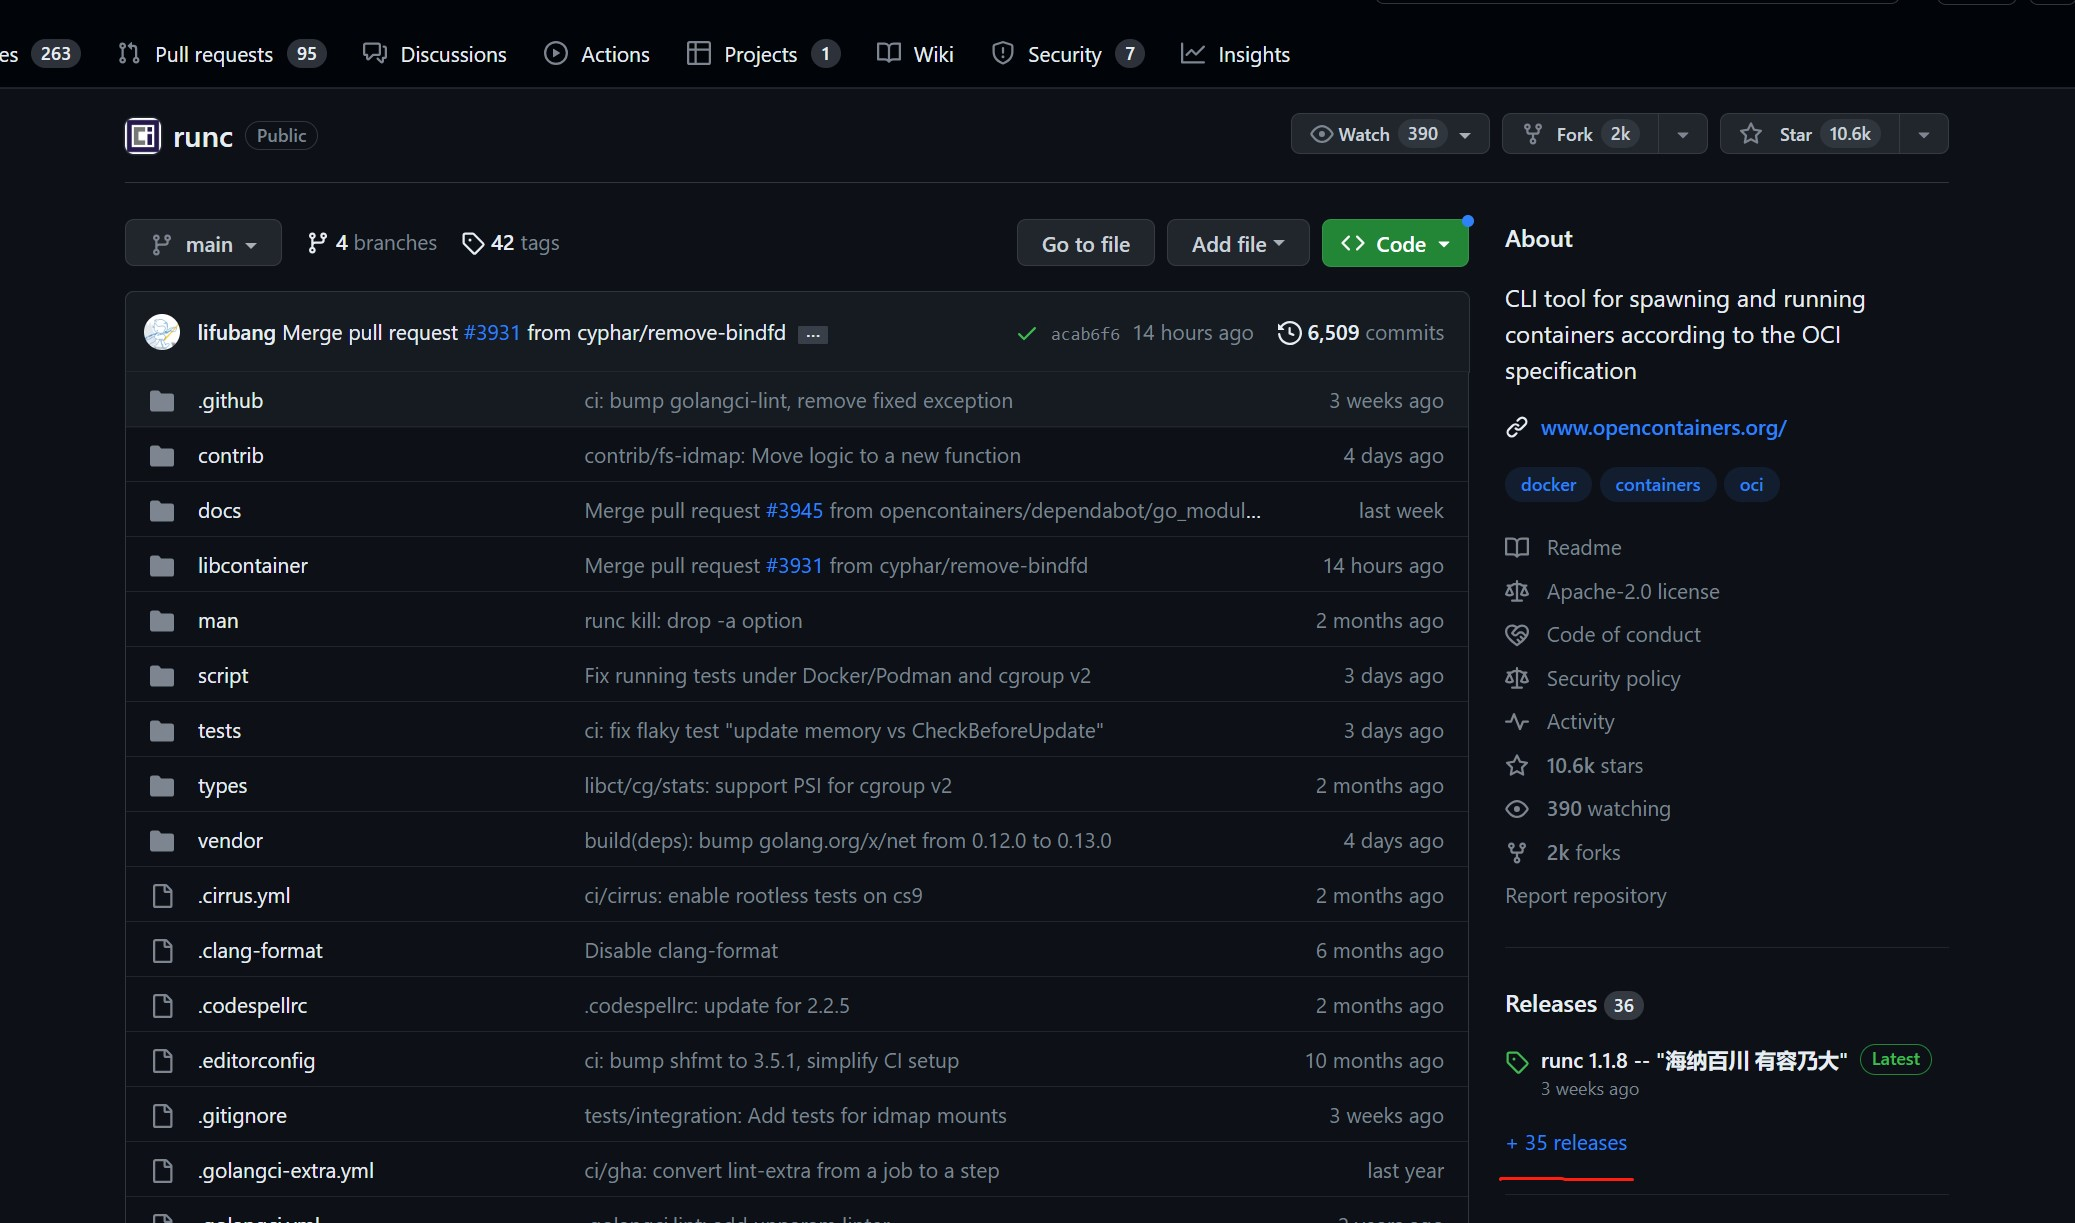Click the Code of conduct icon
This screenshot has width=2075, height=1223.
1515,633
